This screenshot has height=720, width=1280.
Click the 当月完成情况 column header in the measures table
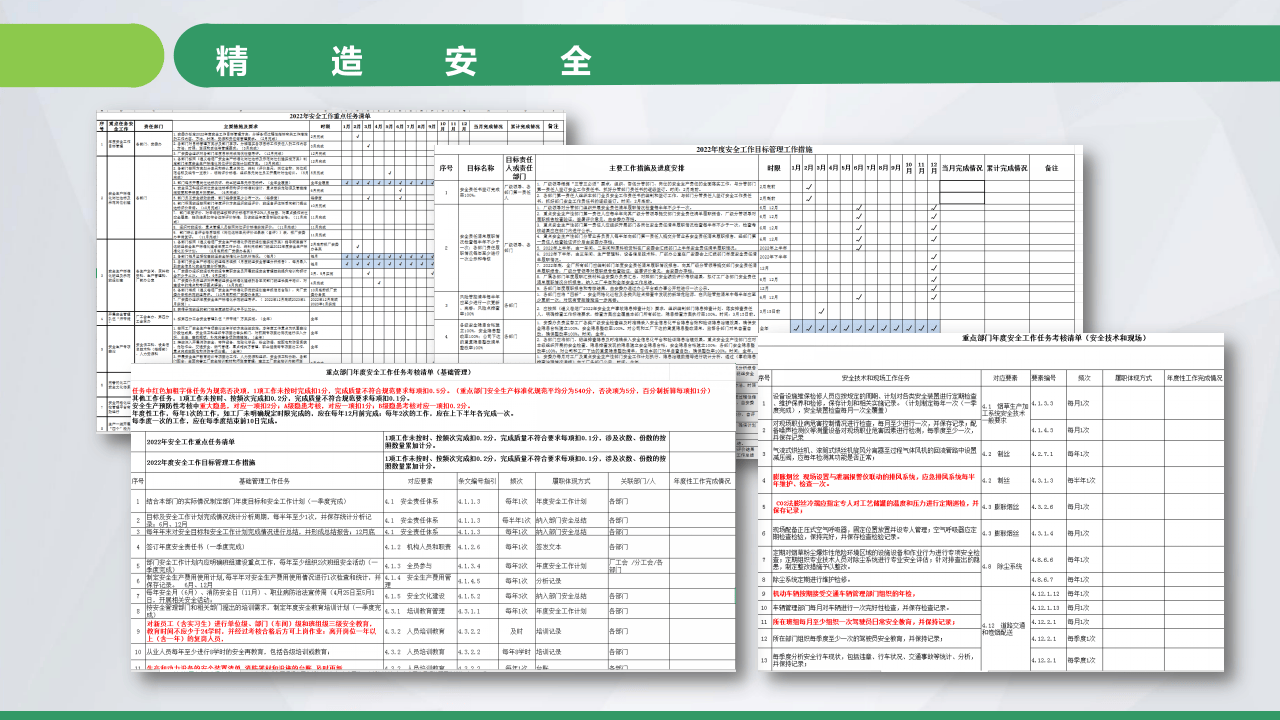point(961,168)
